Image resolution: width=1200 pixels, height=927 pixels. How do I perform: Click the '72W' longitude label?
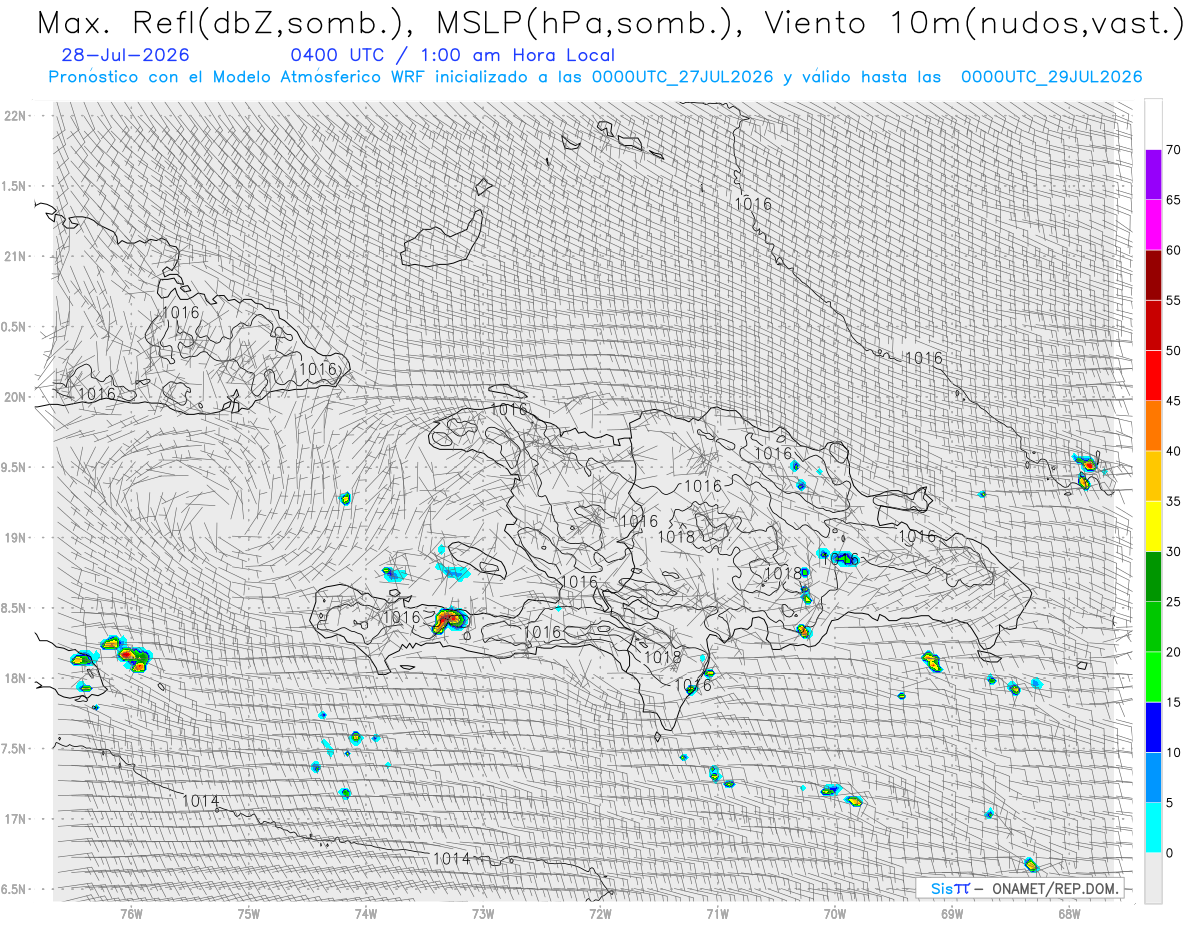click(600, 913)
